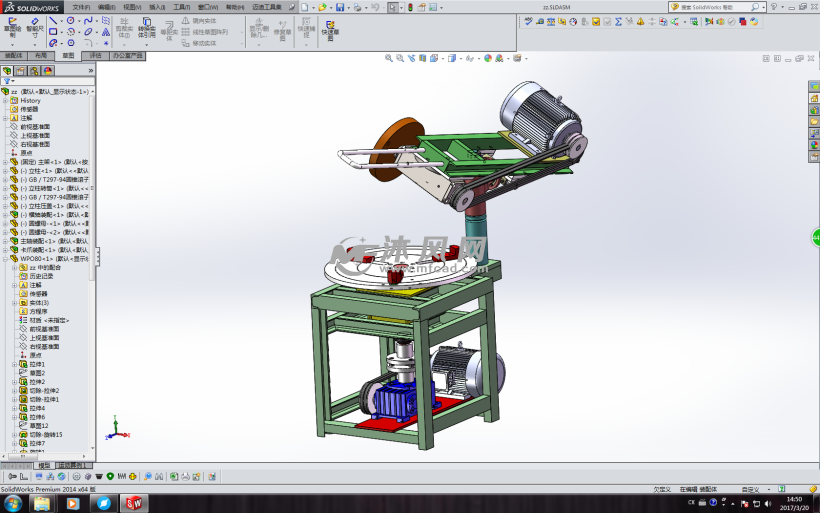
Task: Expand the (-) 立柱<1> component
Action: pyautogui.click(x=5, y=171)
